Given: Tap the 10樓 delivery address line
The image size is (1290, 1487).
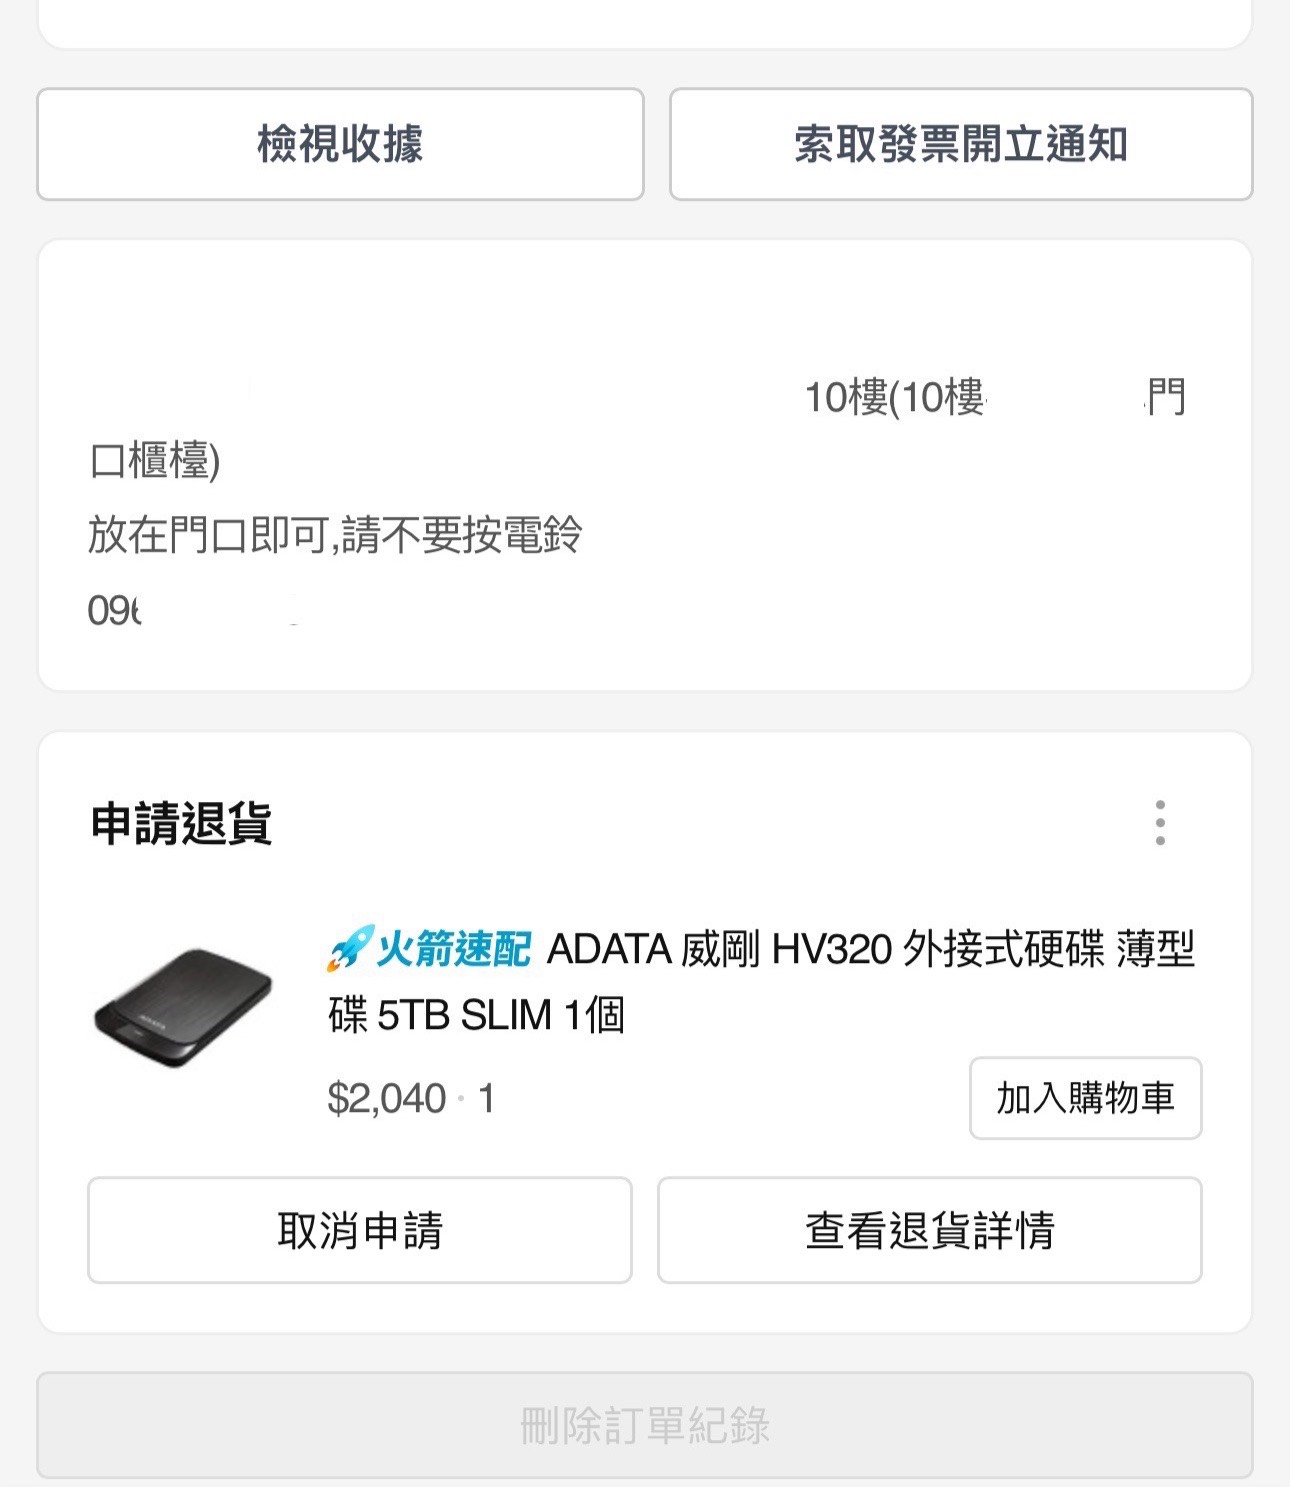Looking at the screenshot, I should tap(996, 398).
